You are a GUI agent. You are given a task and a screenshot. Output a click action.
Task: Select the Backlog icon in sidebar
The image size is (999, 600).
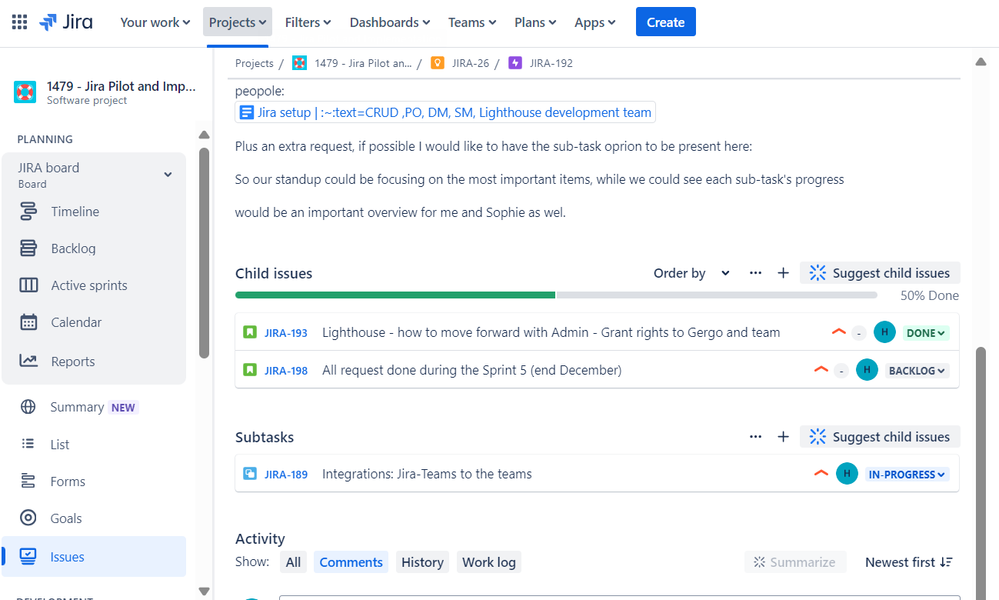tap(28, 248)
